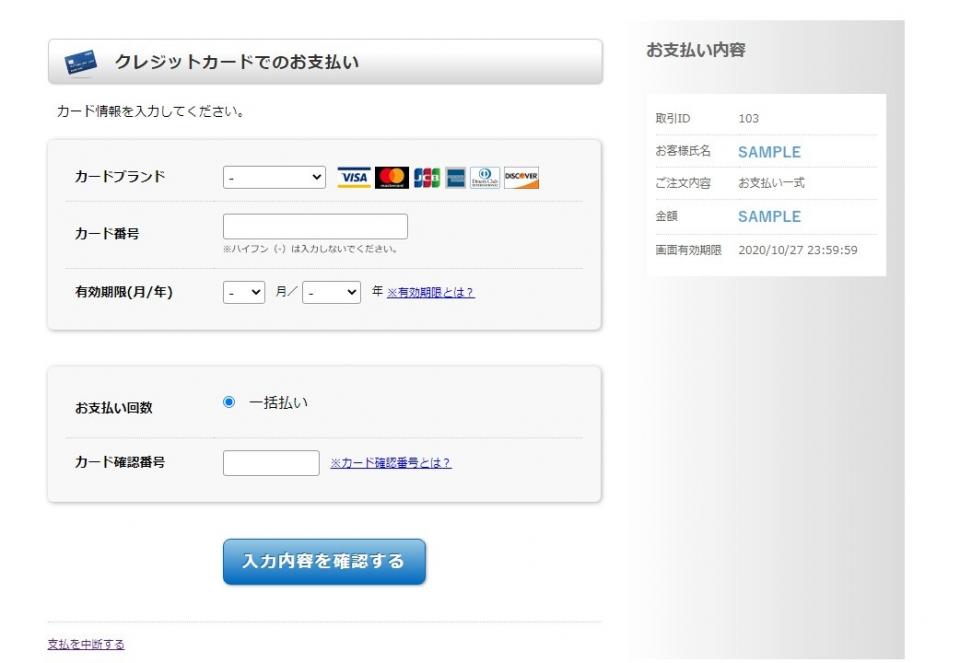Open the ※有効期限とは？ help link
The image size is (960, 663).
tap(430, 292)
